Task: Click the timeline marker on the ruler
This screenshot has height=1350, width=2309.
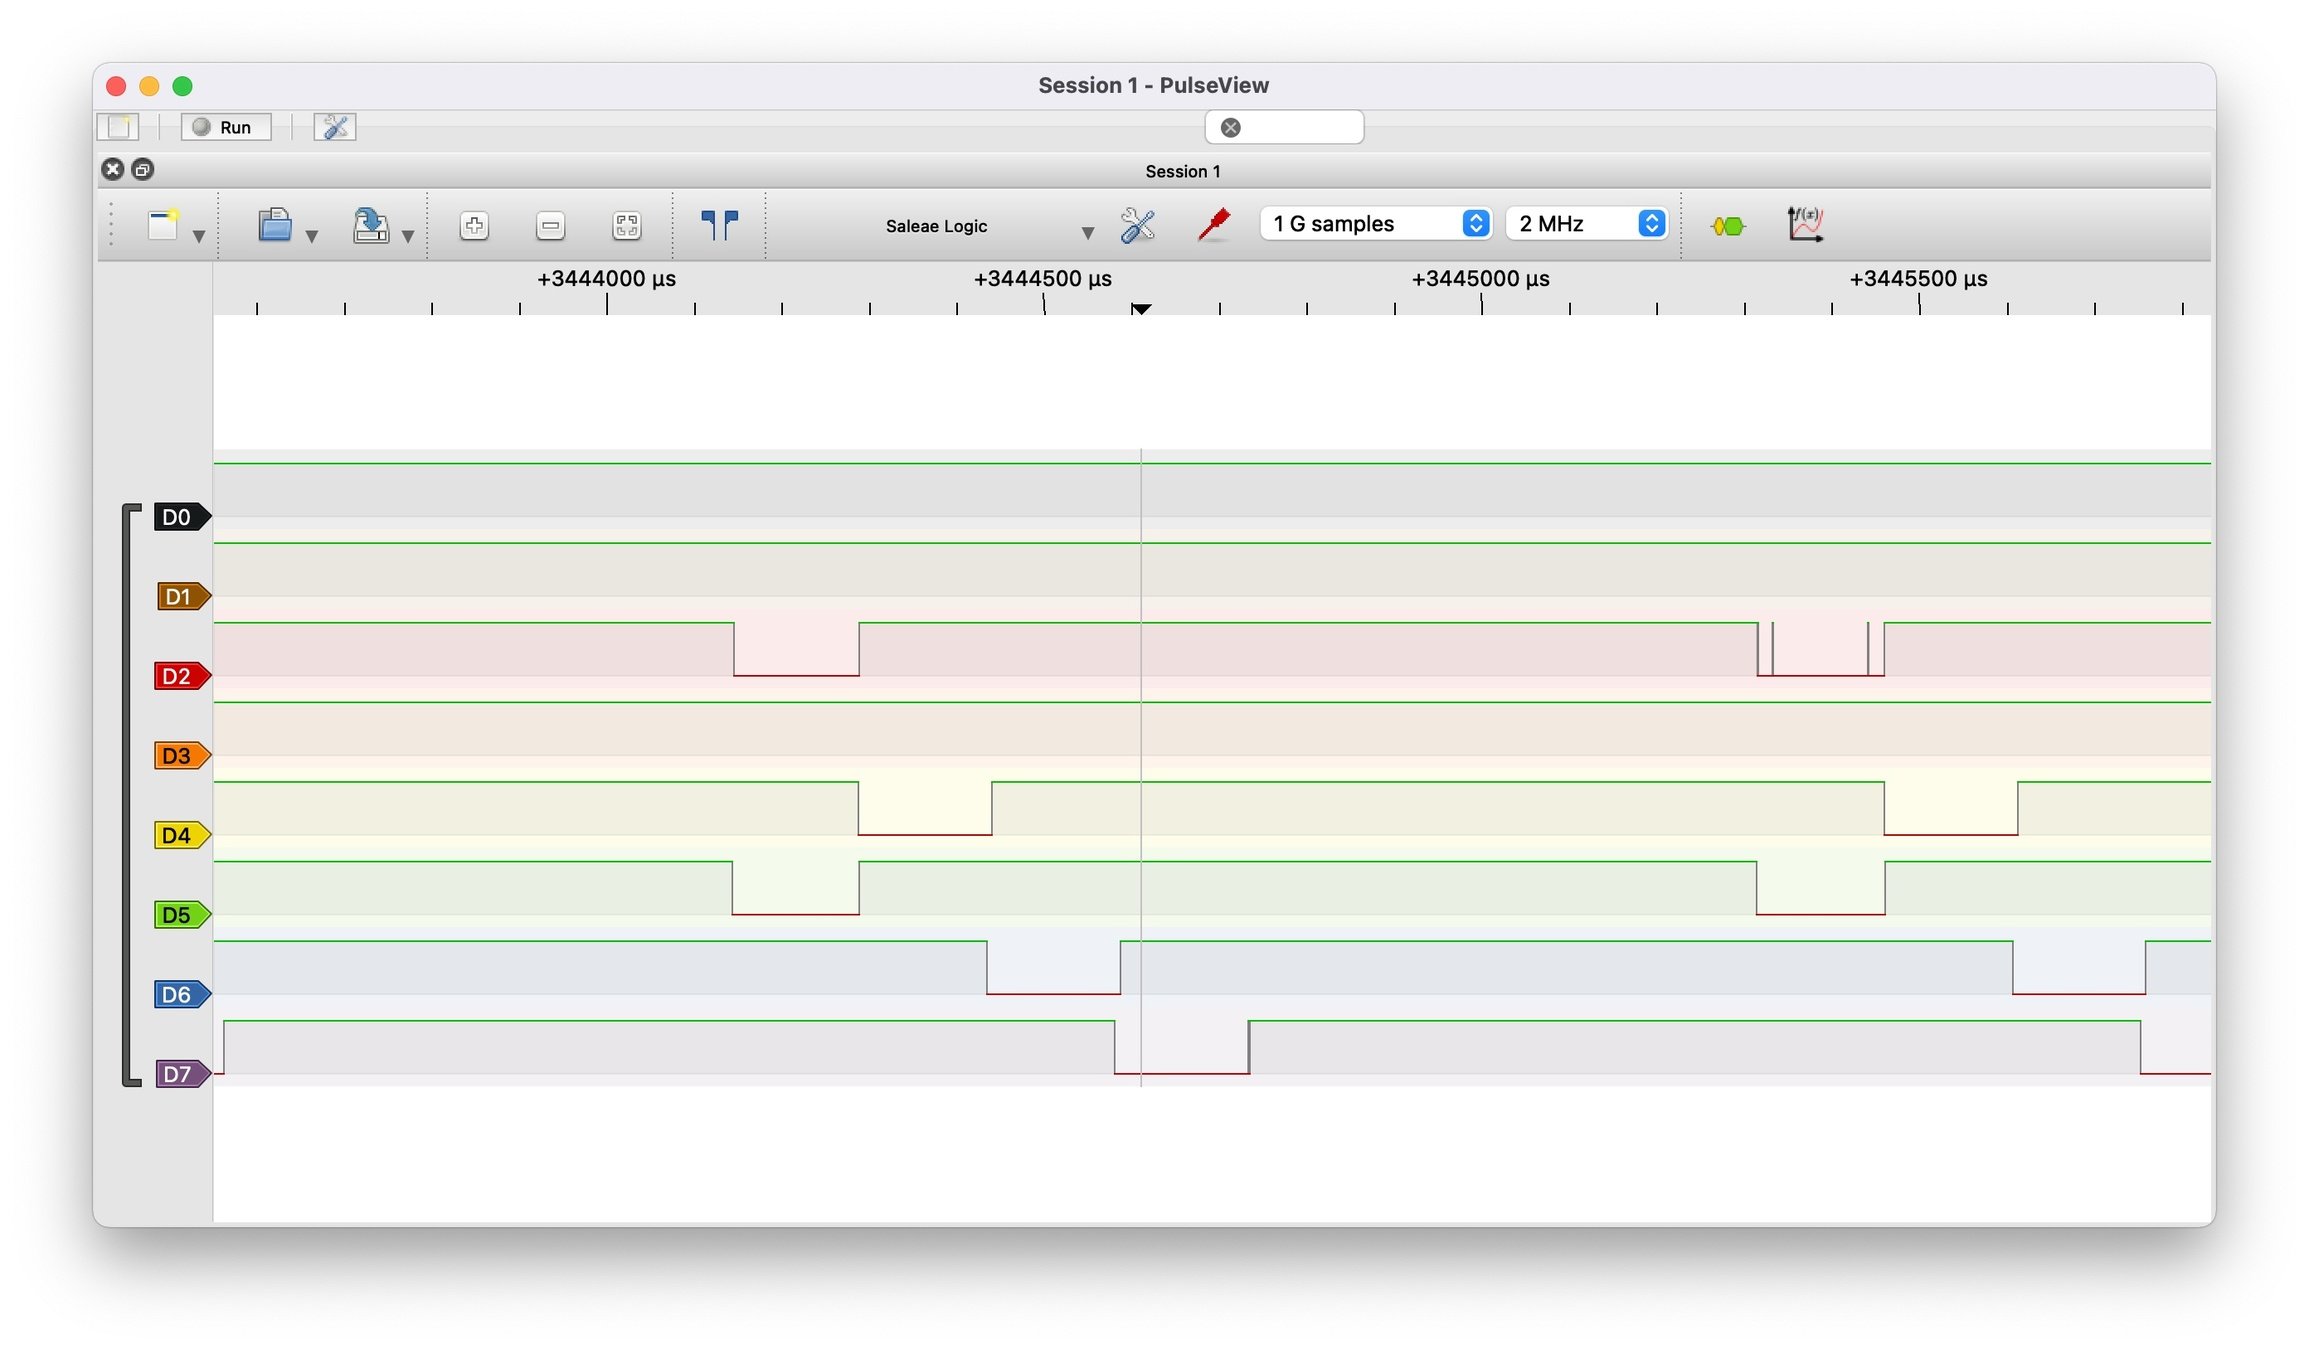Action: coord(1141,309)
